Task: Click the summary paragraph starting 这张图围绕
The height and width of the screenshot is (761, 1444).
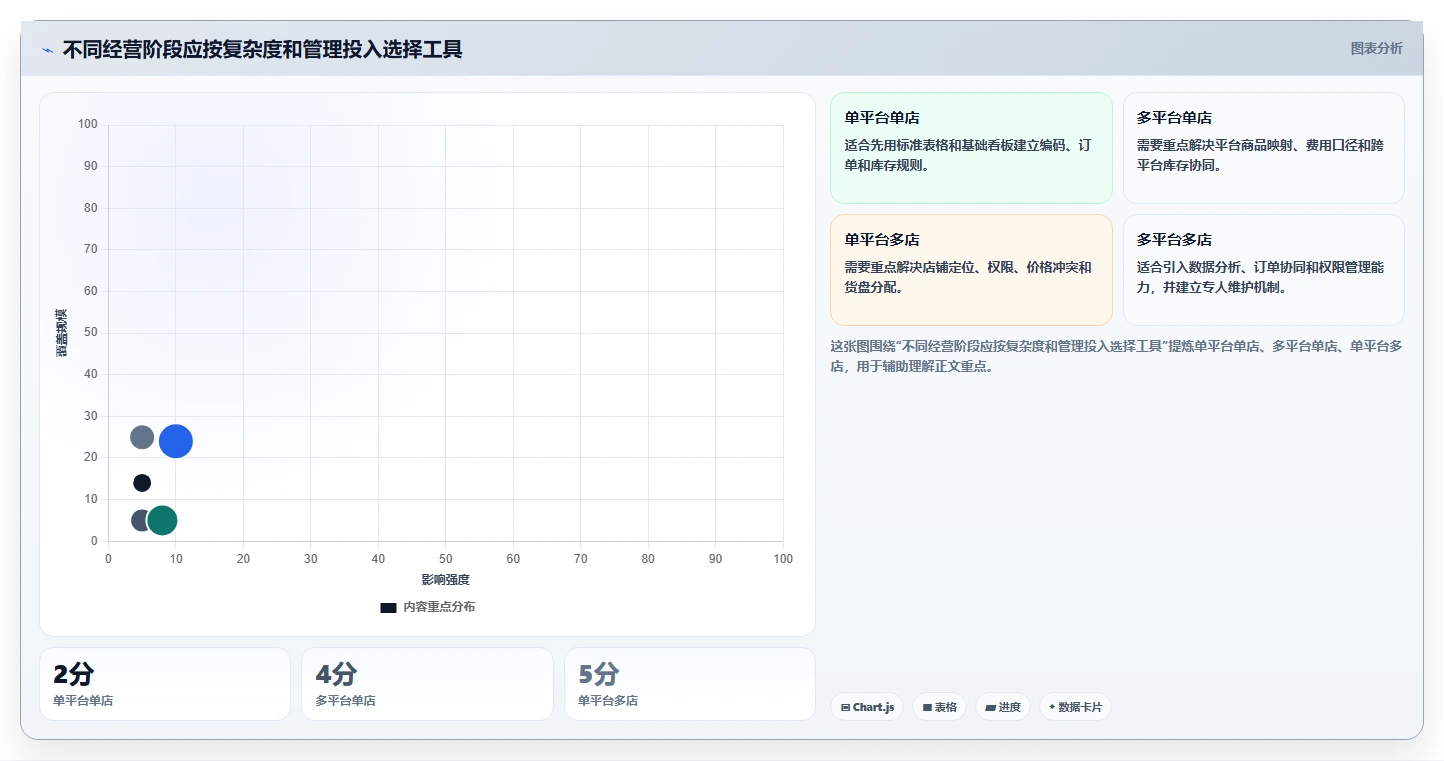Action: tap(1116, 356)
